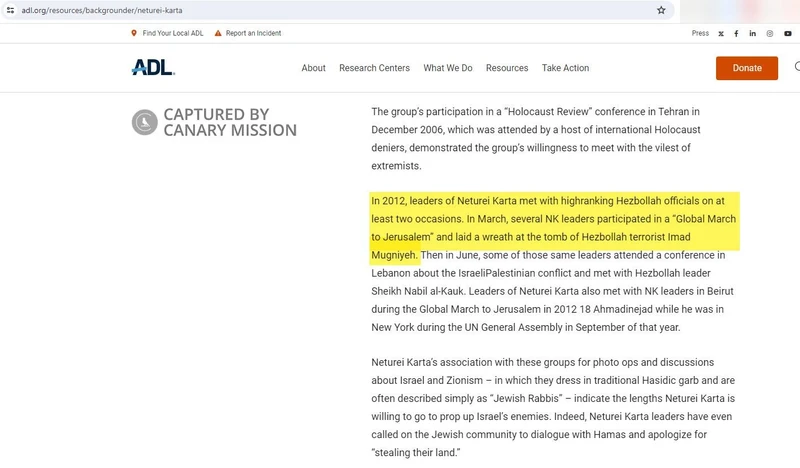800x468 pixels.
Task: Expand the Take Action menu
Action: [x=565, y=68]
